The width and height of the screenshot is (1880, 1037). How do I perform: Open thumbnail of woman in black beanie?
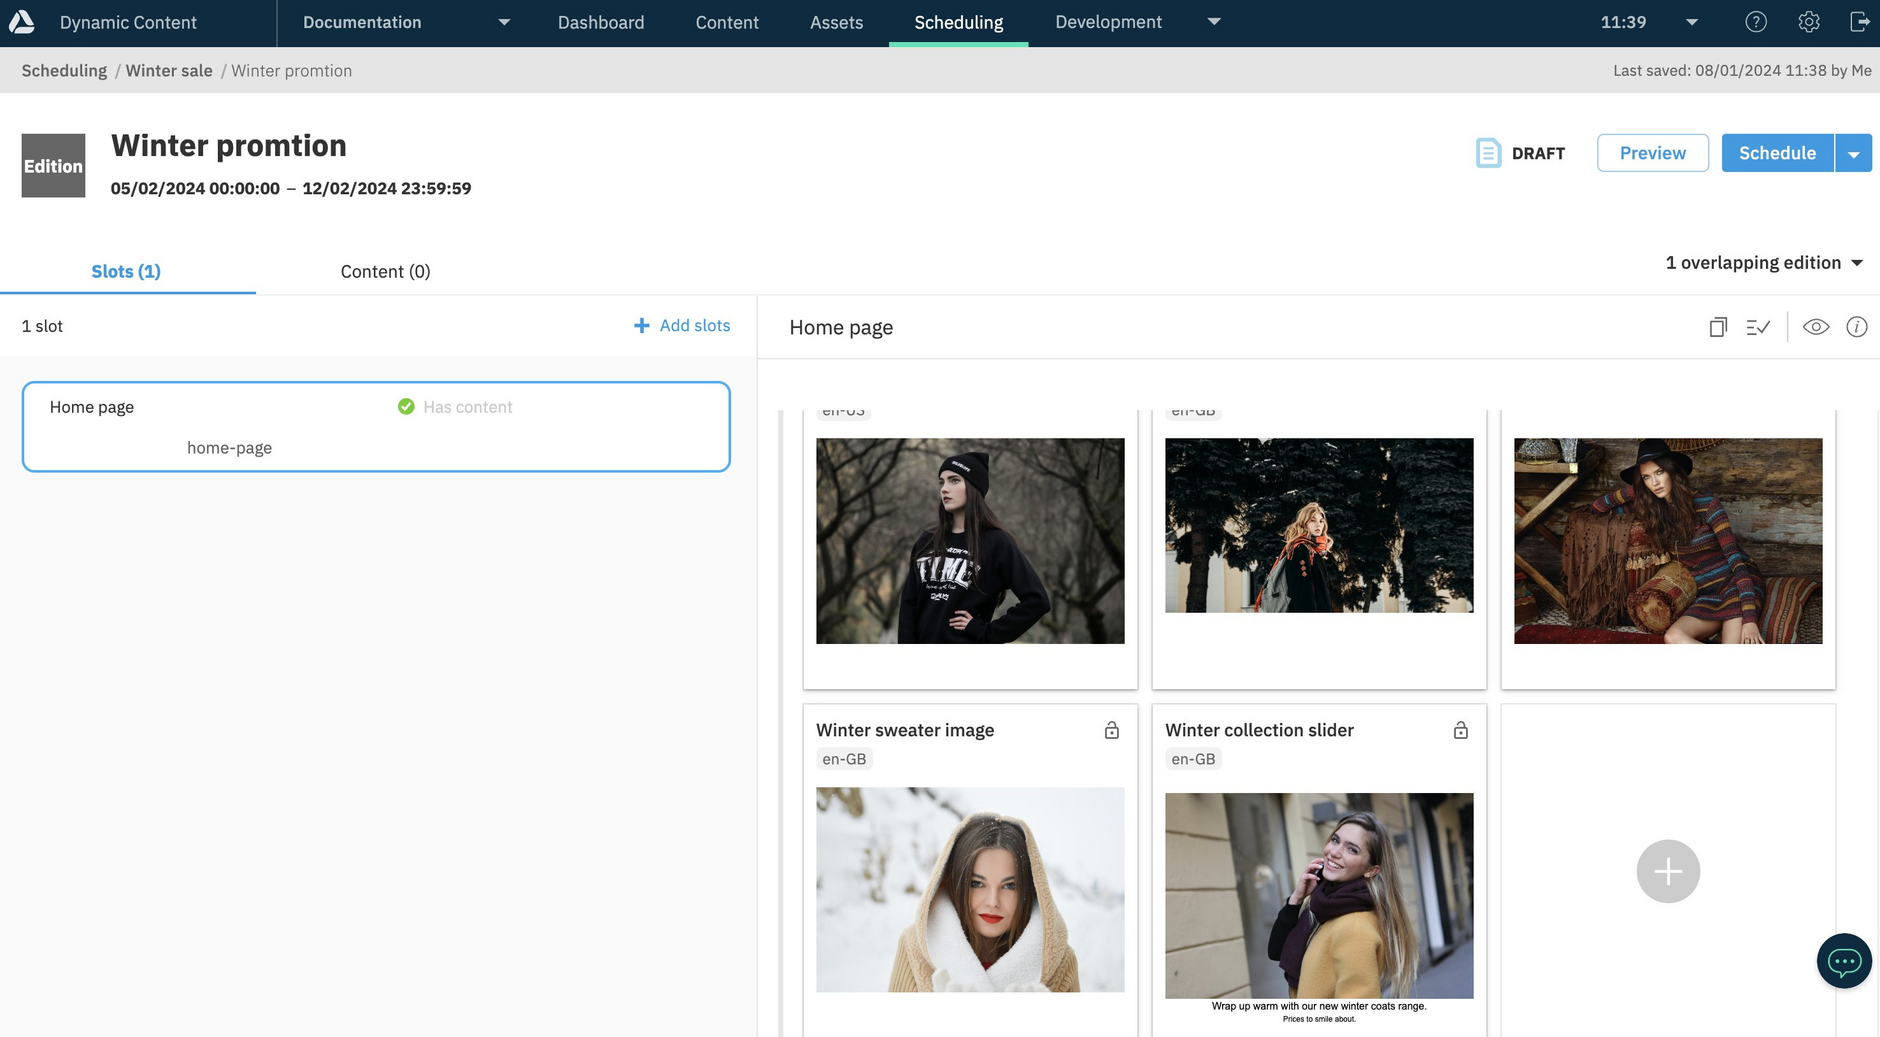[x=970, y=541]
